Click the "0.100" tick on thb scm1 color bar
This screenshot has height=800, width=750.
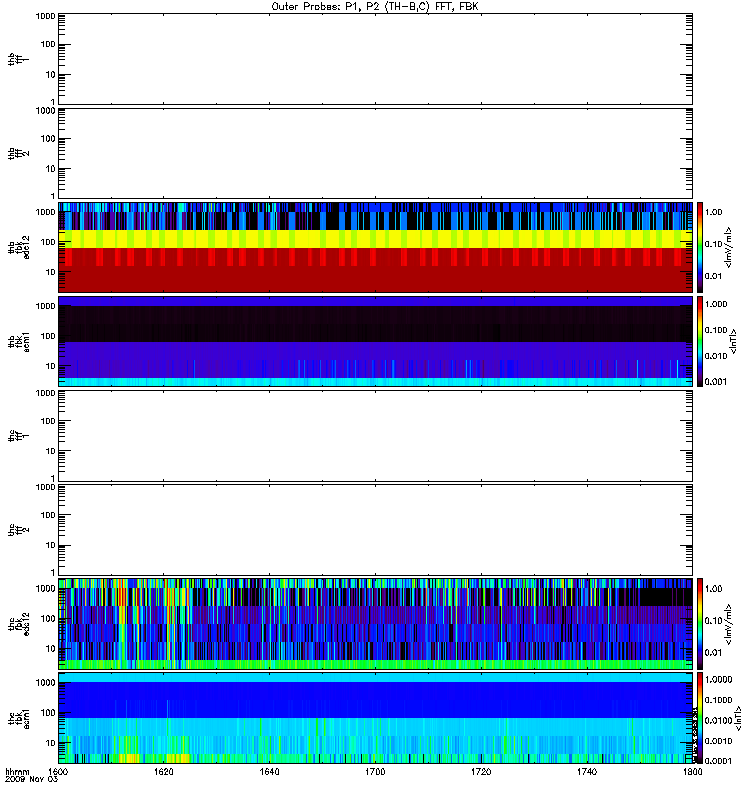pos(716,330)
